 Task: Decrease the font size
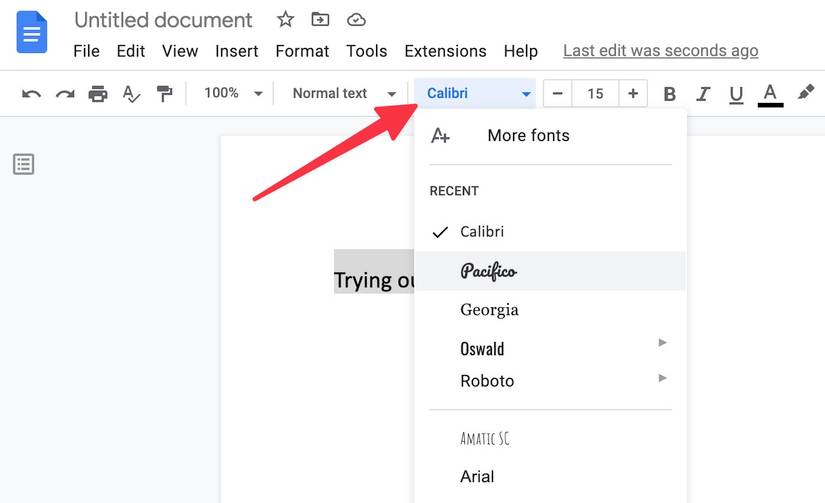558,94
